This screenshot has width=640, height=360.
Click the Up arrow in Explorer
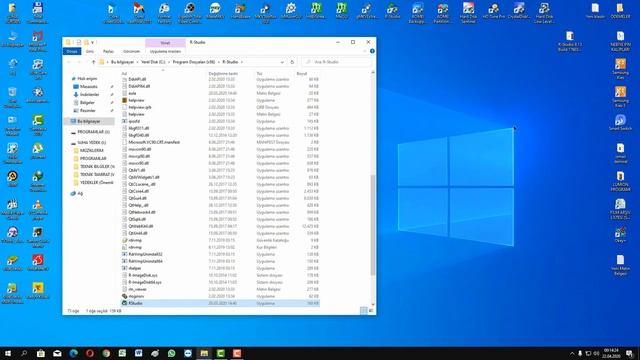click(93, 62)
